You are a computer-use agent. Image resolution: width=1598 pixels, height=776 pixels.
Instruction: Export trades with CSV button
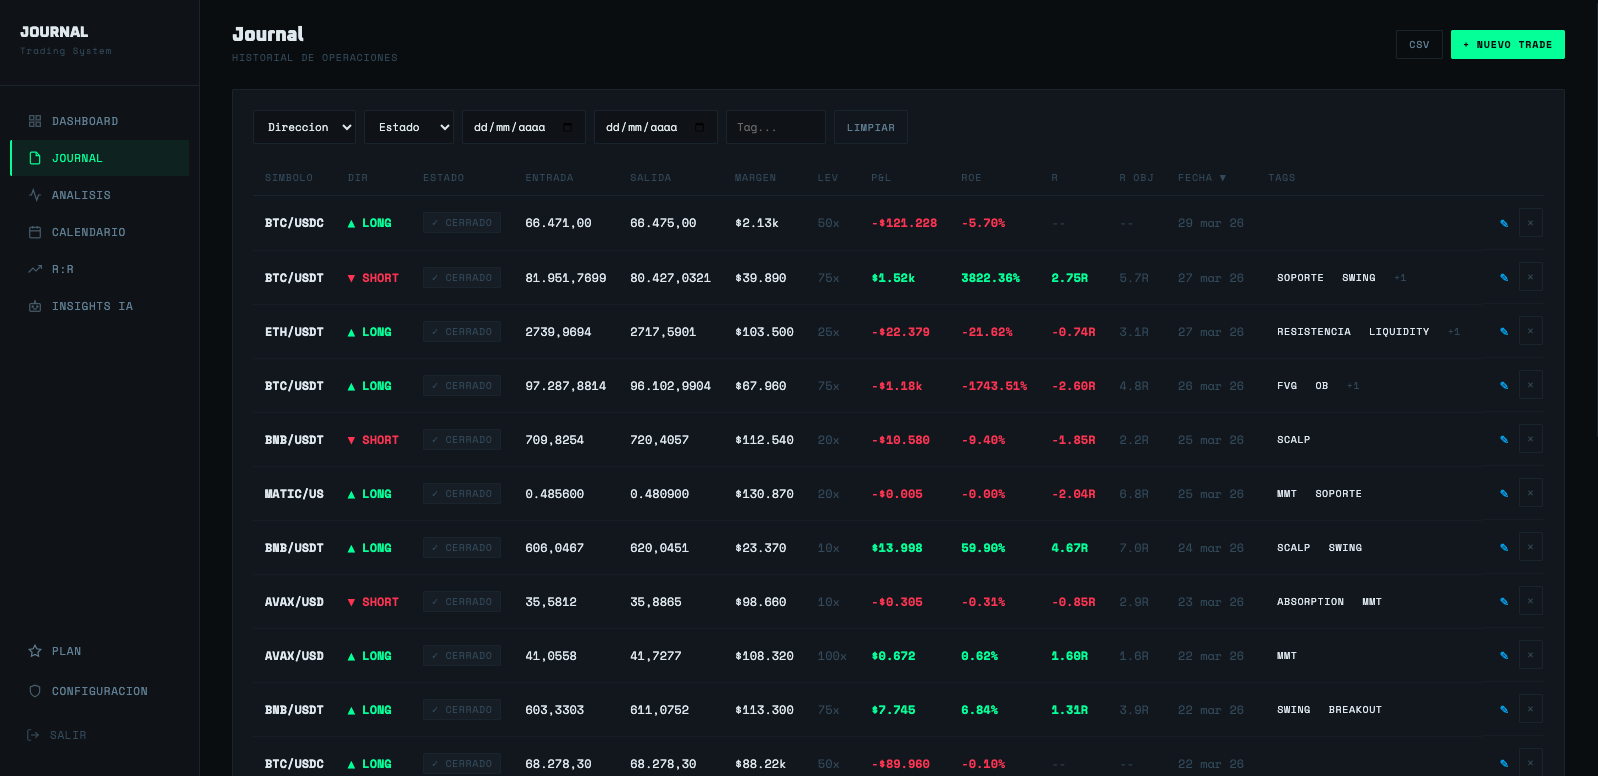(x=1419, y=44)
